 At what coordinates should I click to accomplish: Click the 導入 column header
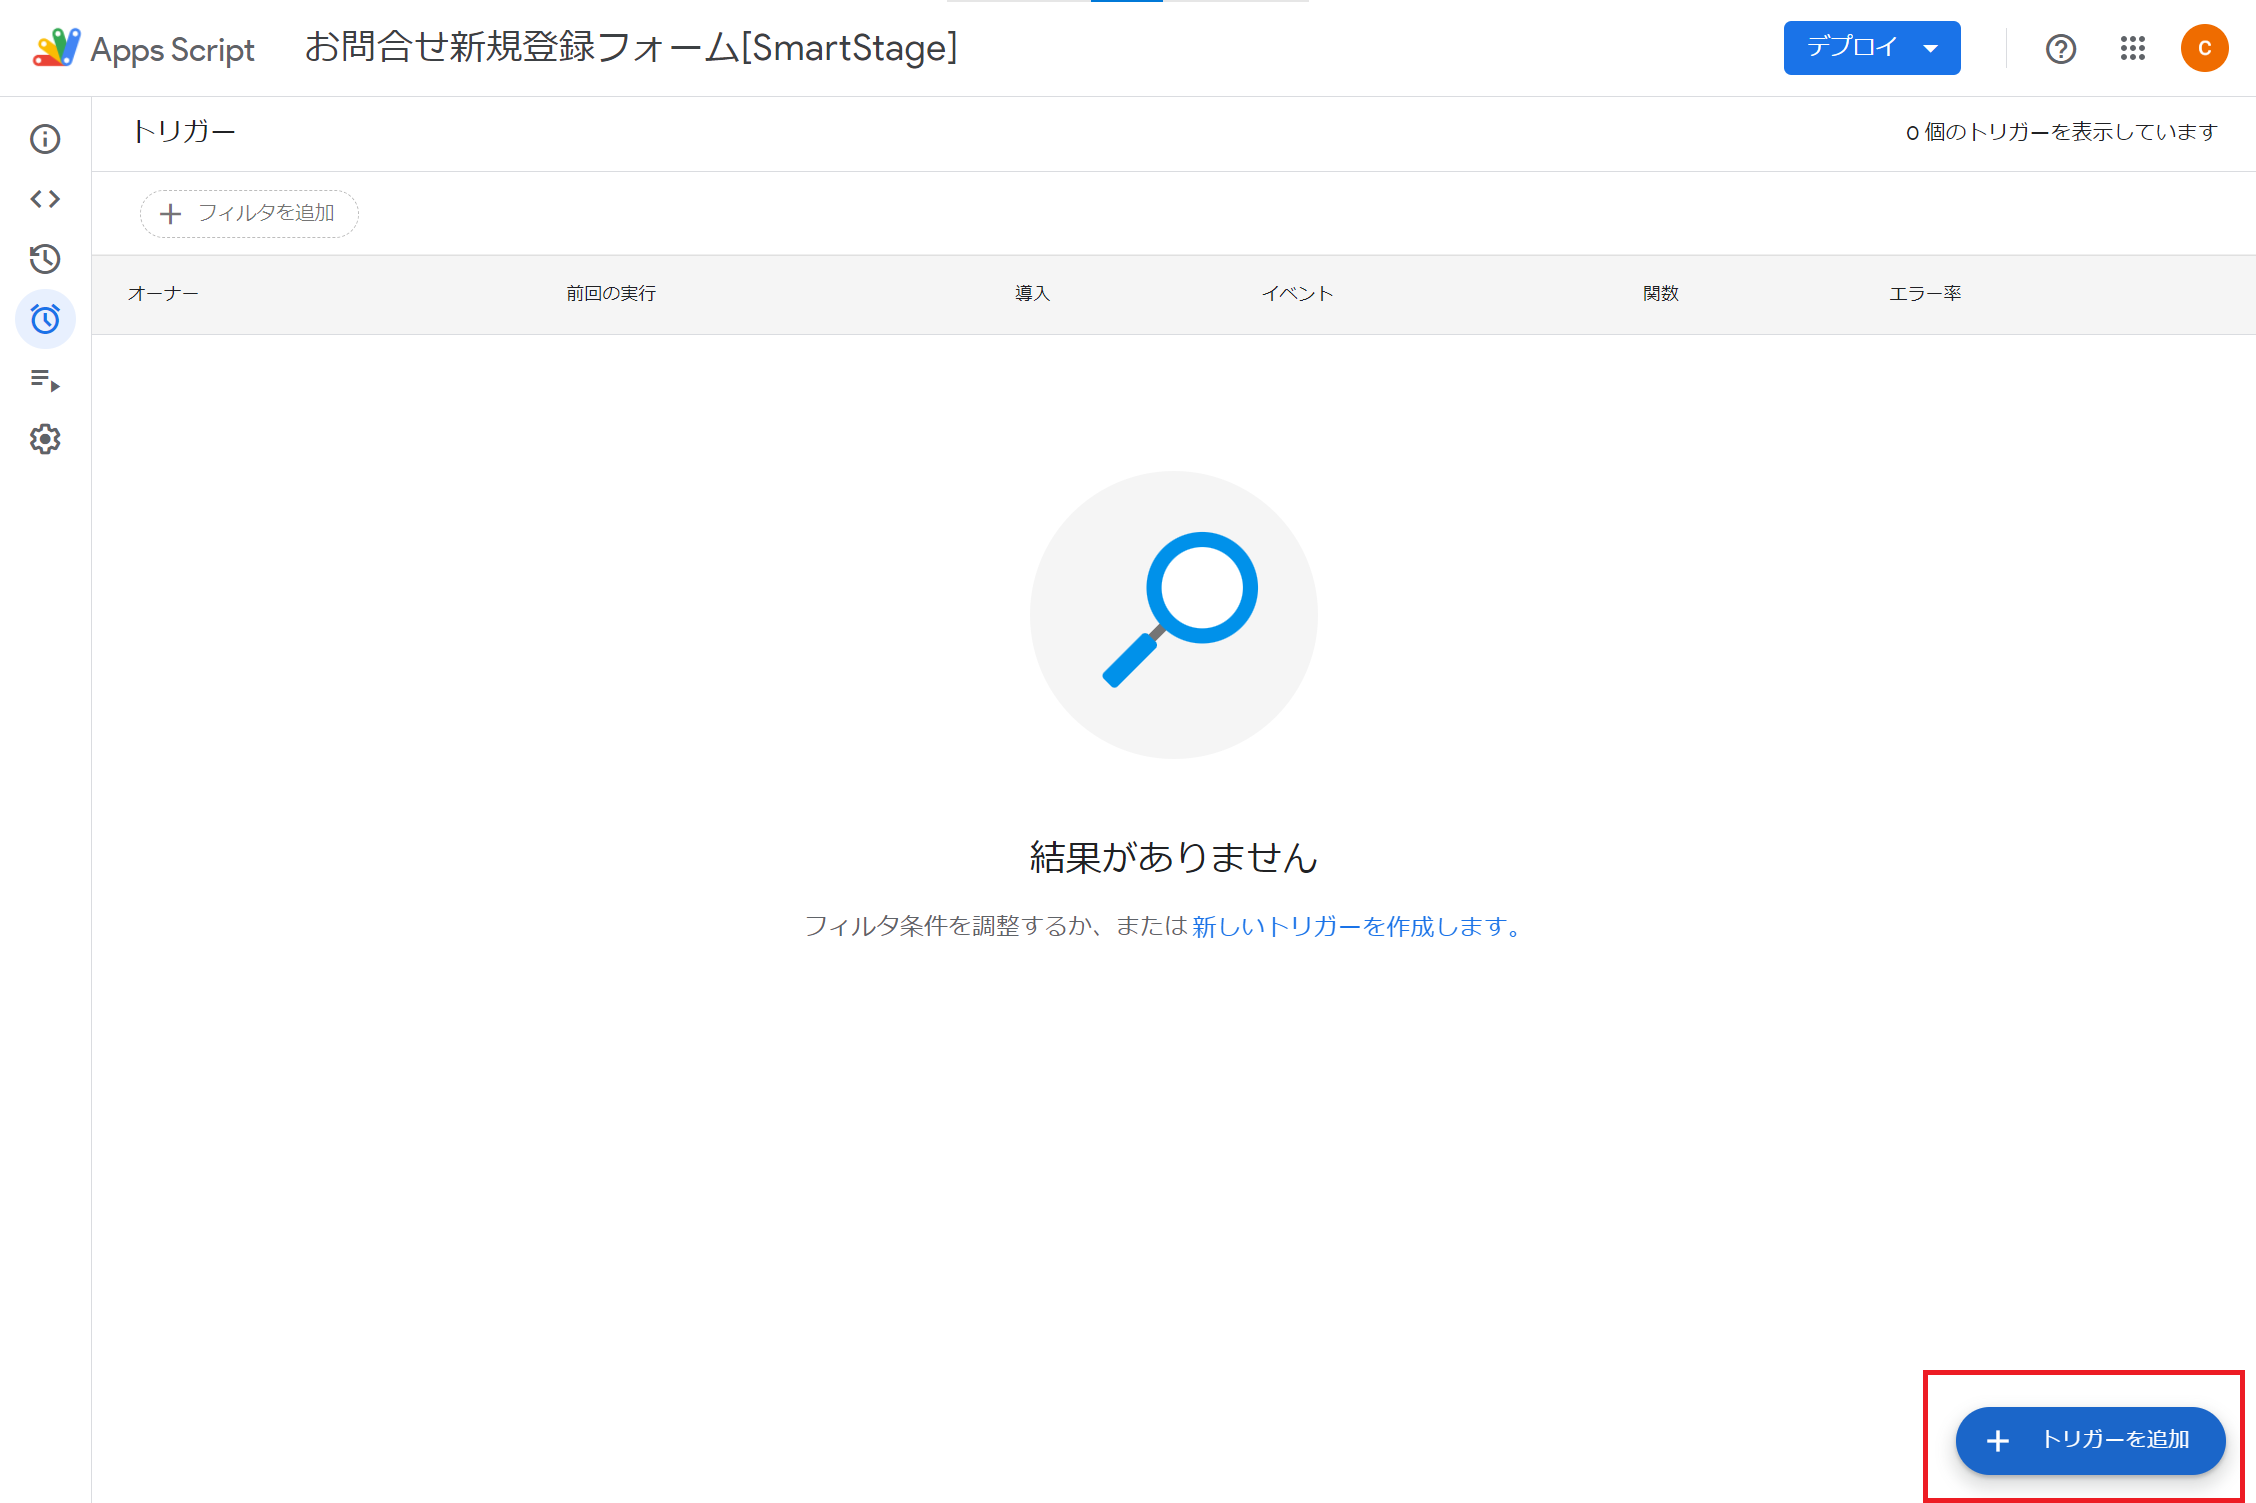click(x=1032, y=293)
